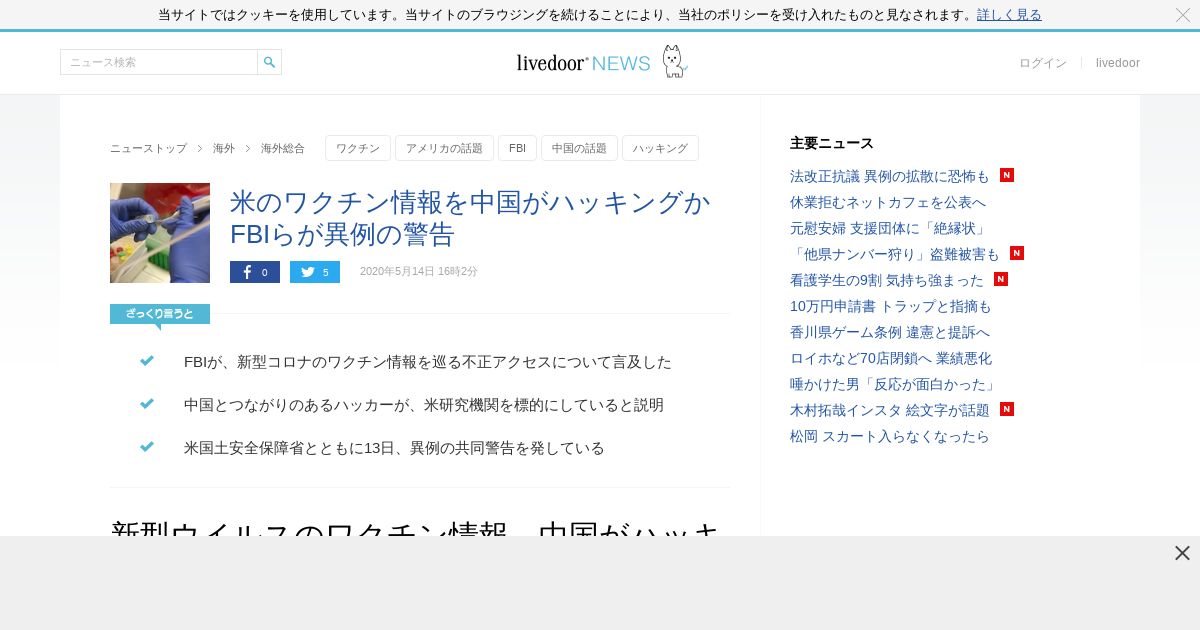The image size is (1200, 630).
Task: Open 元慰安婦 支援団体に「絶縁状」
Action: [x=888, y=228]
